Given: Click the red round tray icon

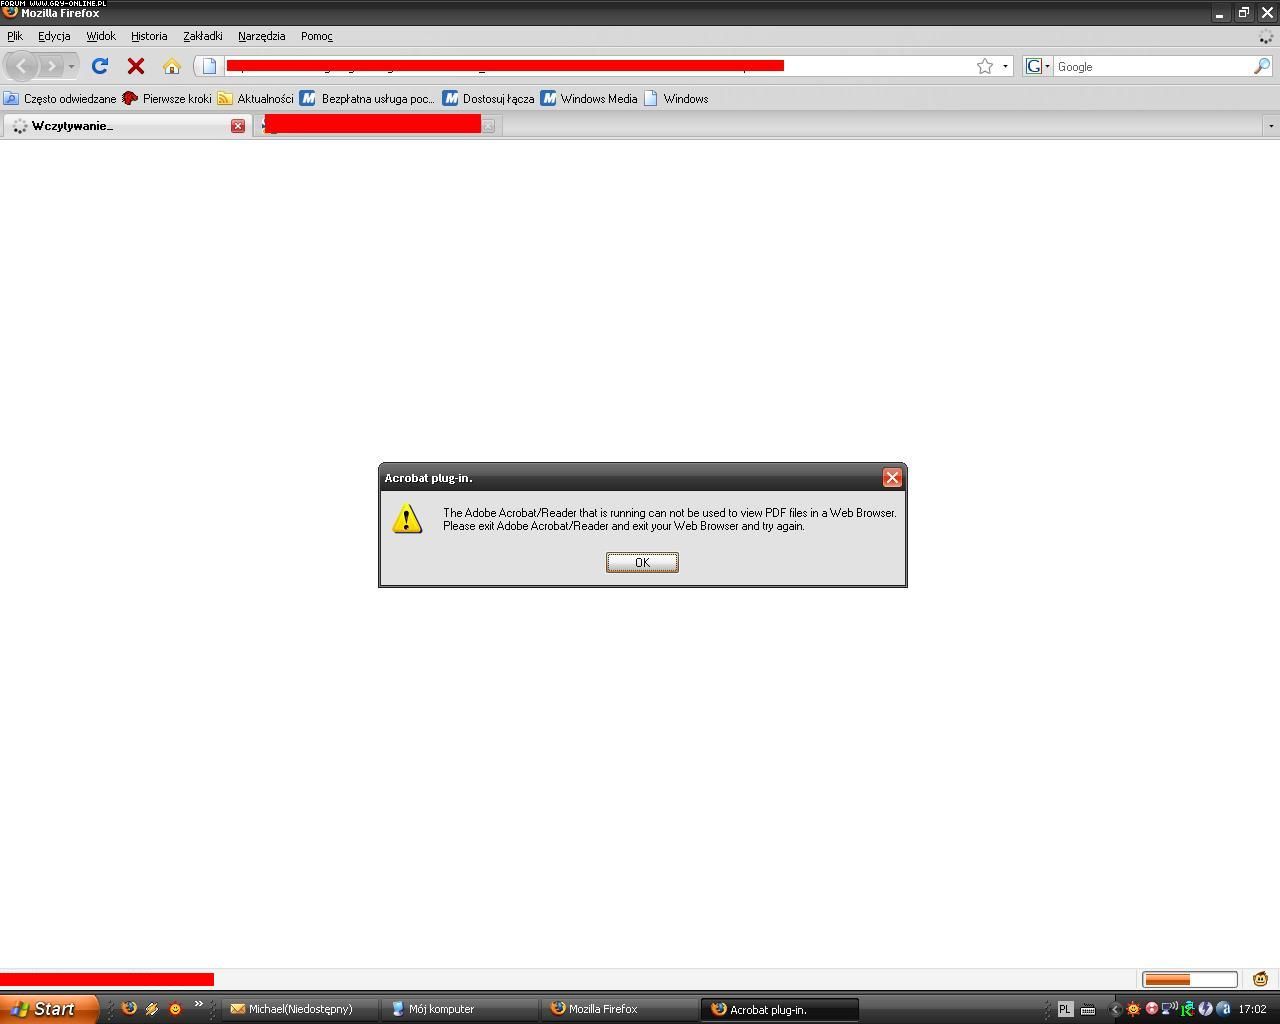Looking at the screenshot, I should pyautogui.click(x=1151, y=1009).
